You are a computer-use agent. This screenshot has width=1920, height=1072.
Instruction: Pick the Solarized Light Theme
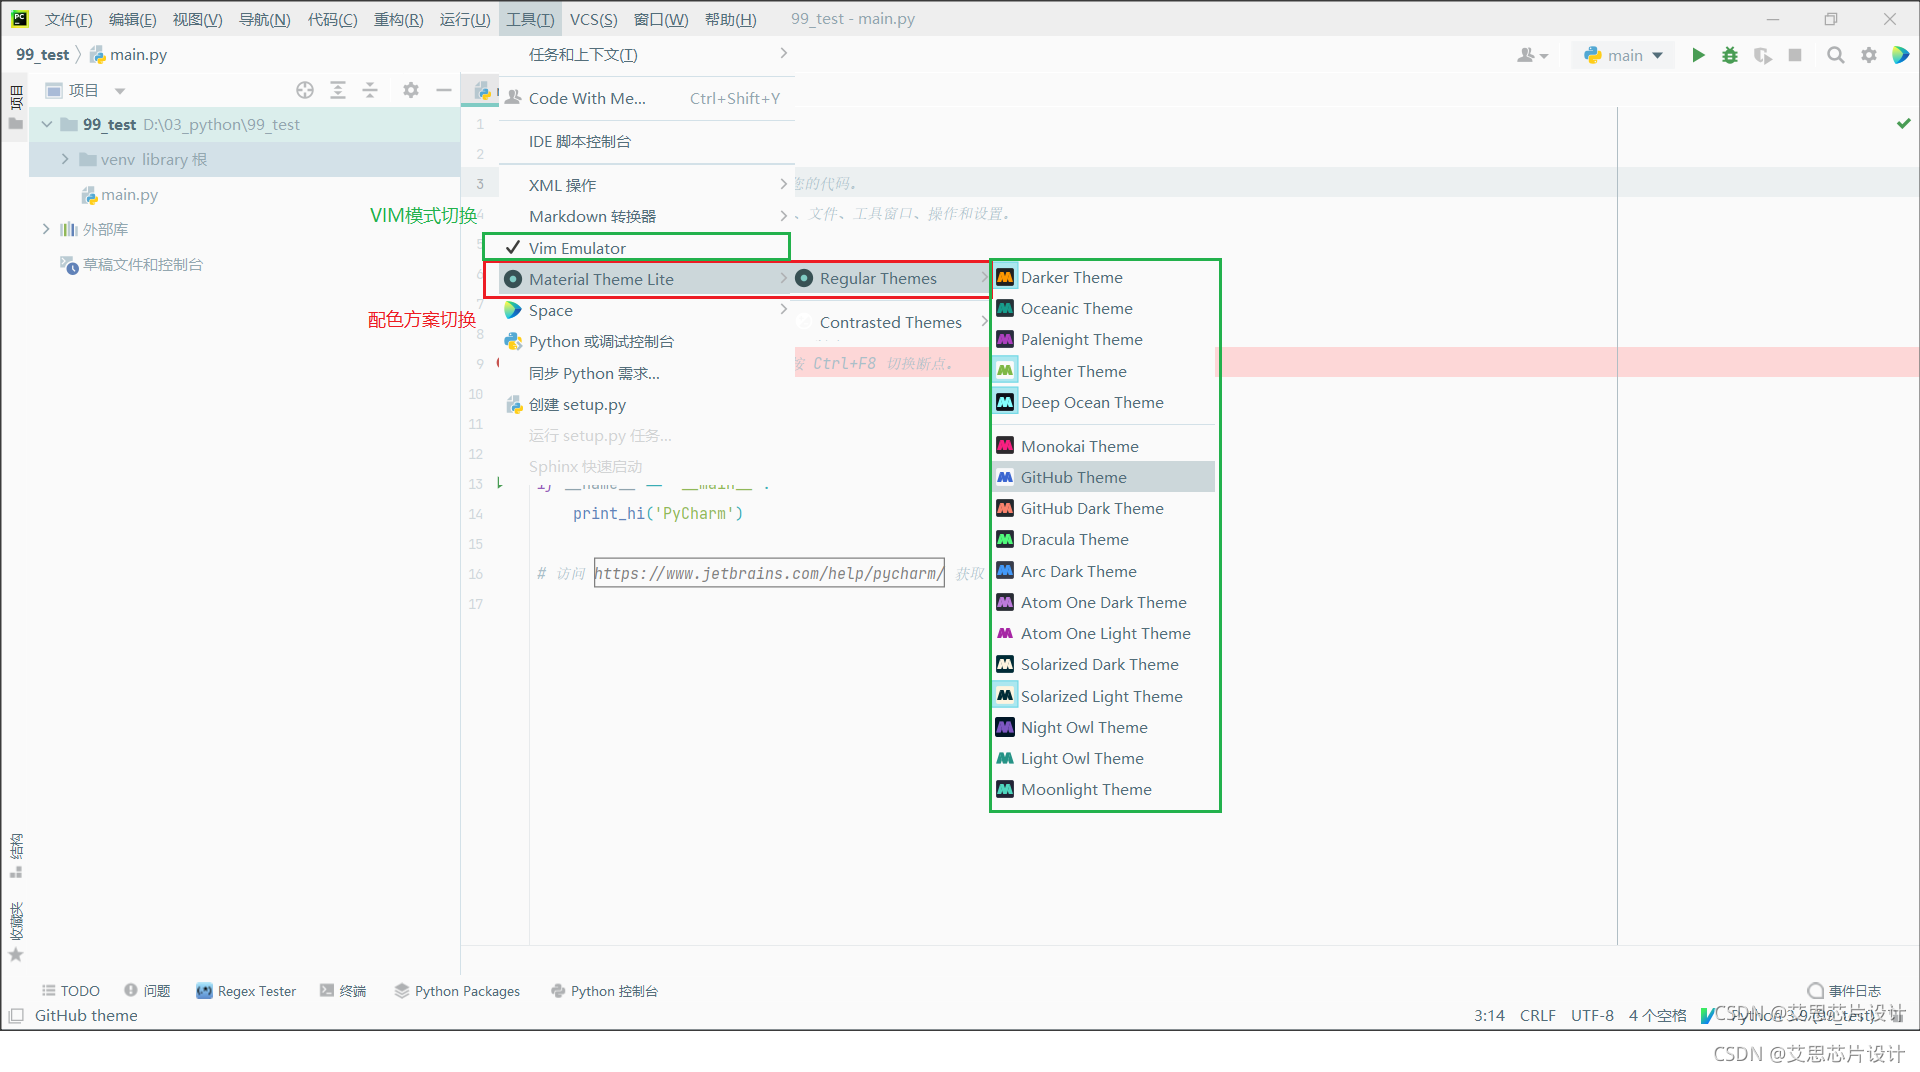1104,696
